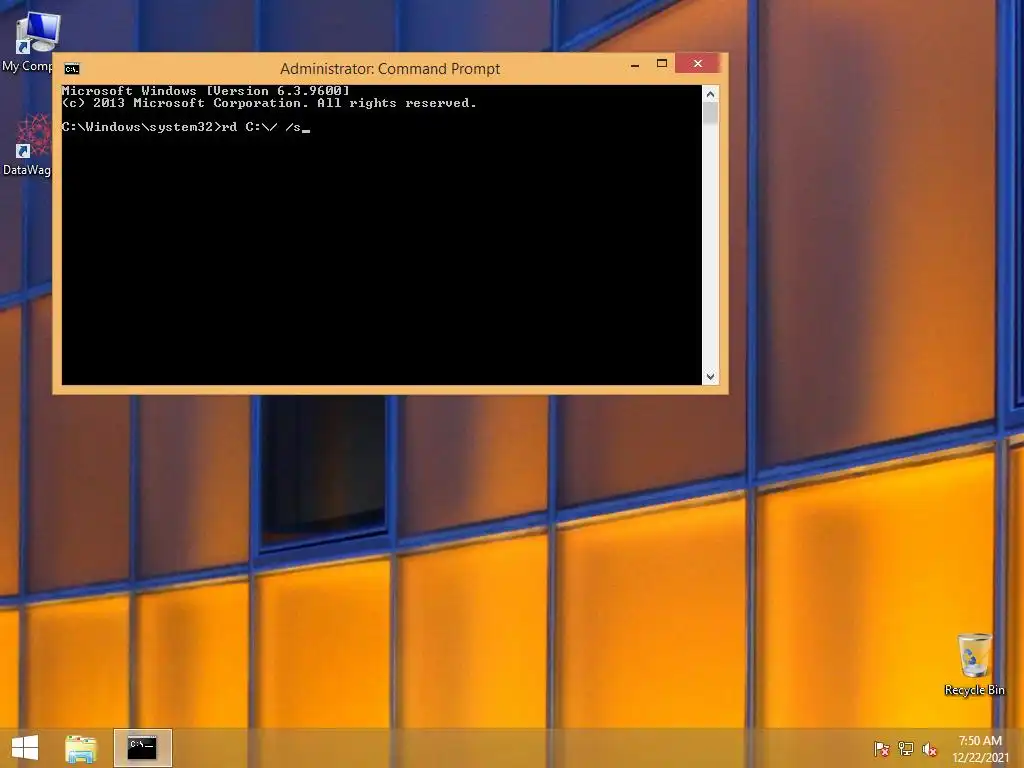Select Command Prompt taskbar button

point(142,748)
